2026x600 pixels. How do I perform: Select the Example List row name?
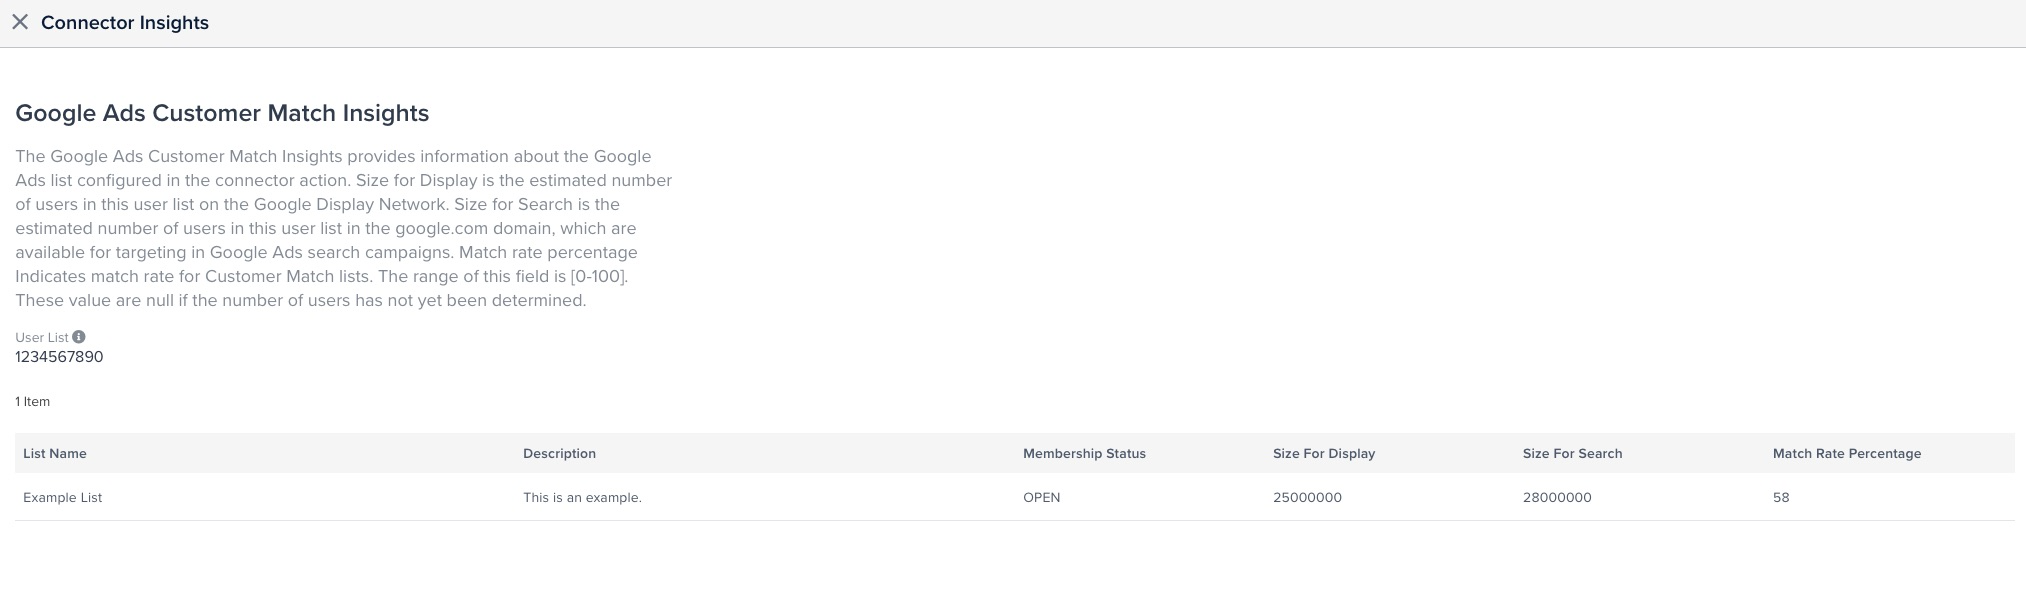click(63, 497)
